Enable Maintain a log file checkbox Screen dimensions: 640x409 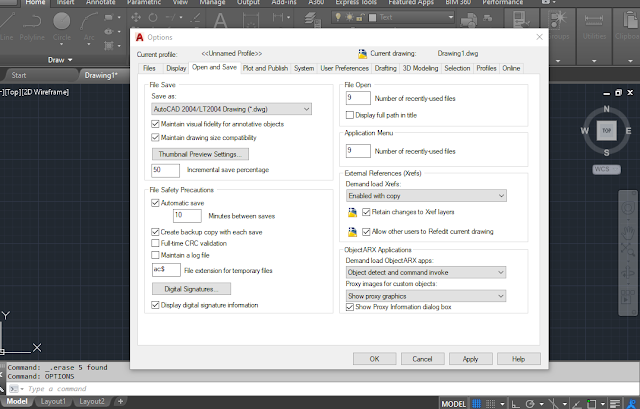coord(155,255)
